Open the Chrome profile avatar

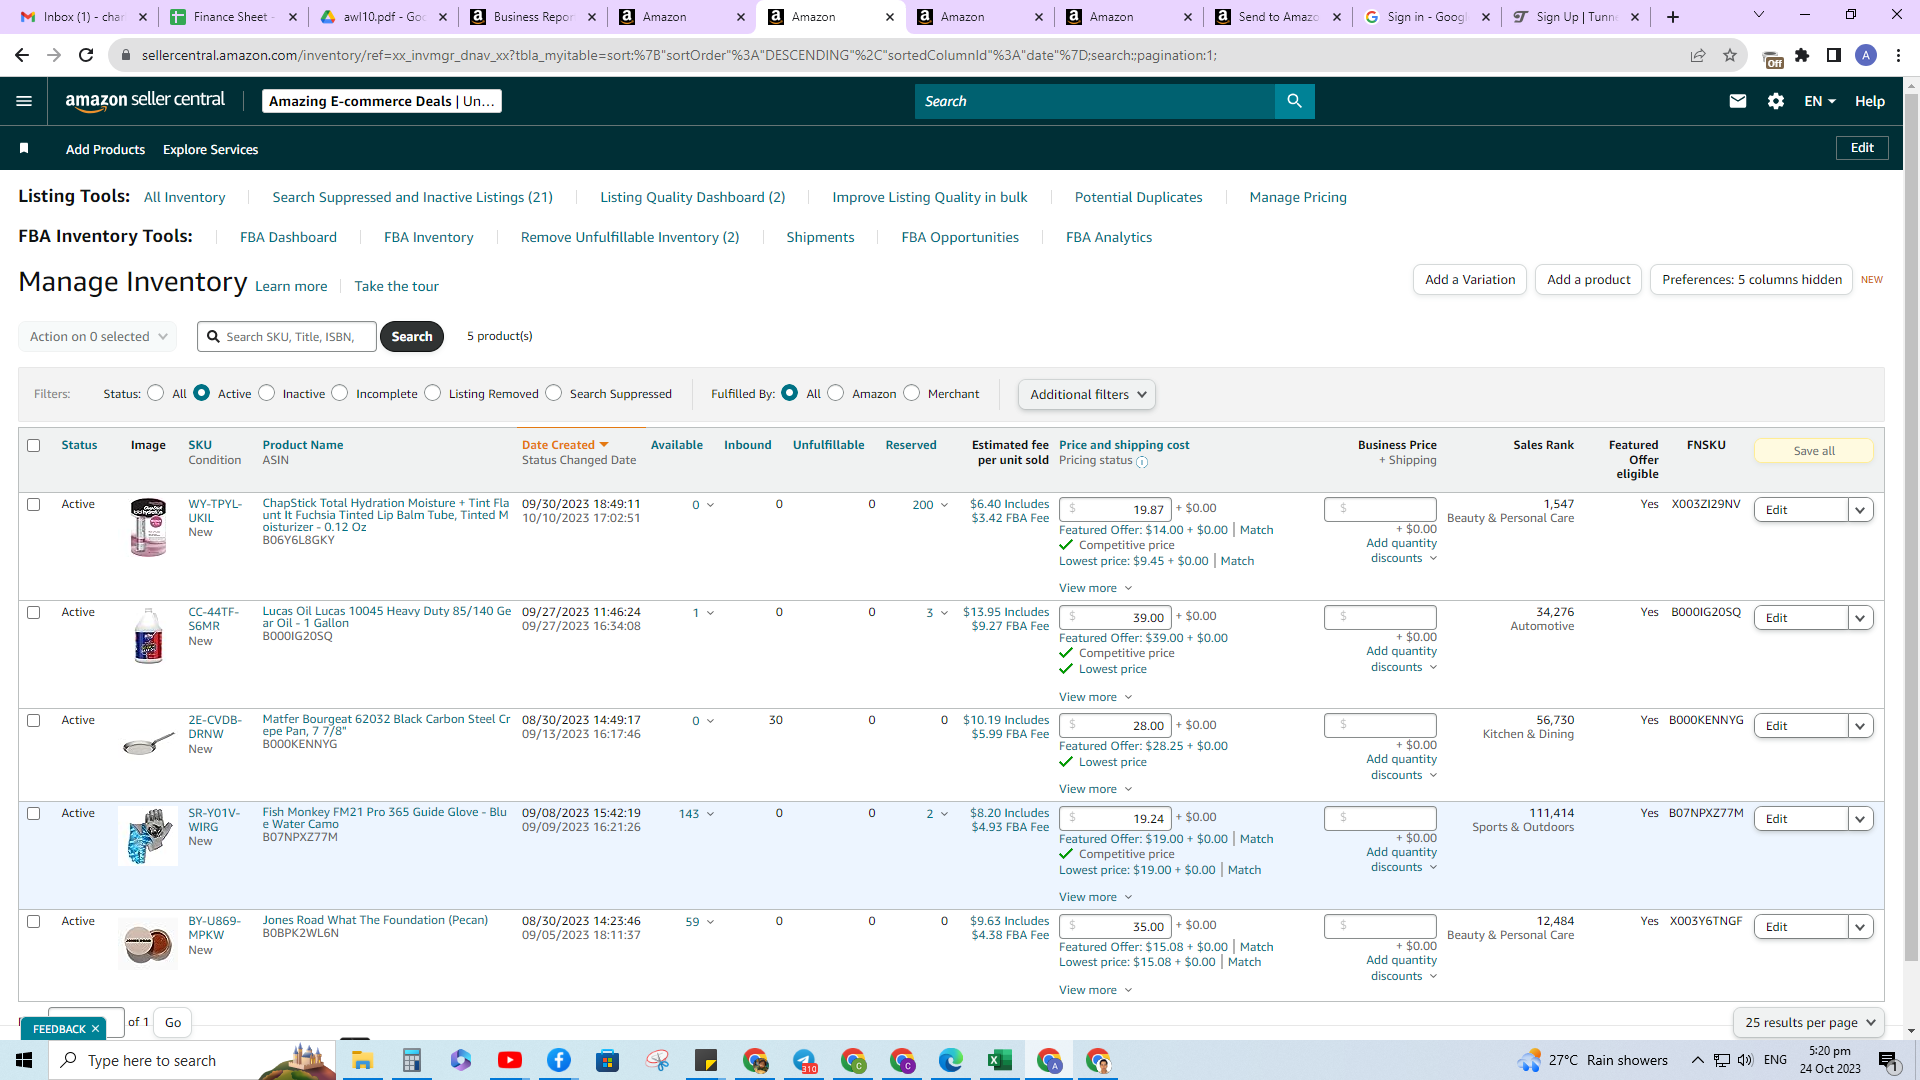[x=1865, y=55]
